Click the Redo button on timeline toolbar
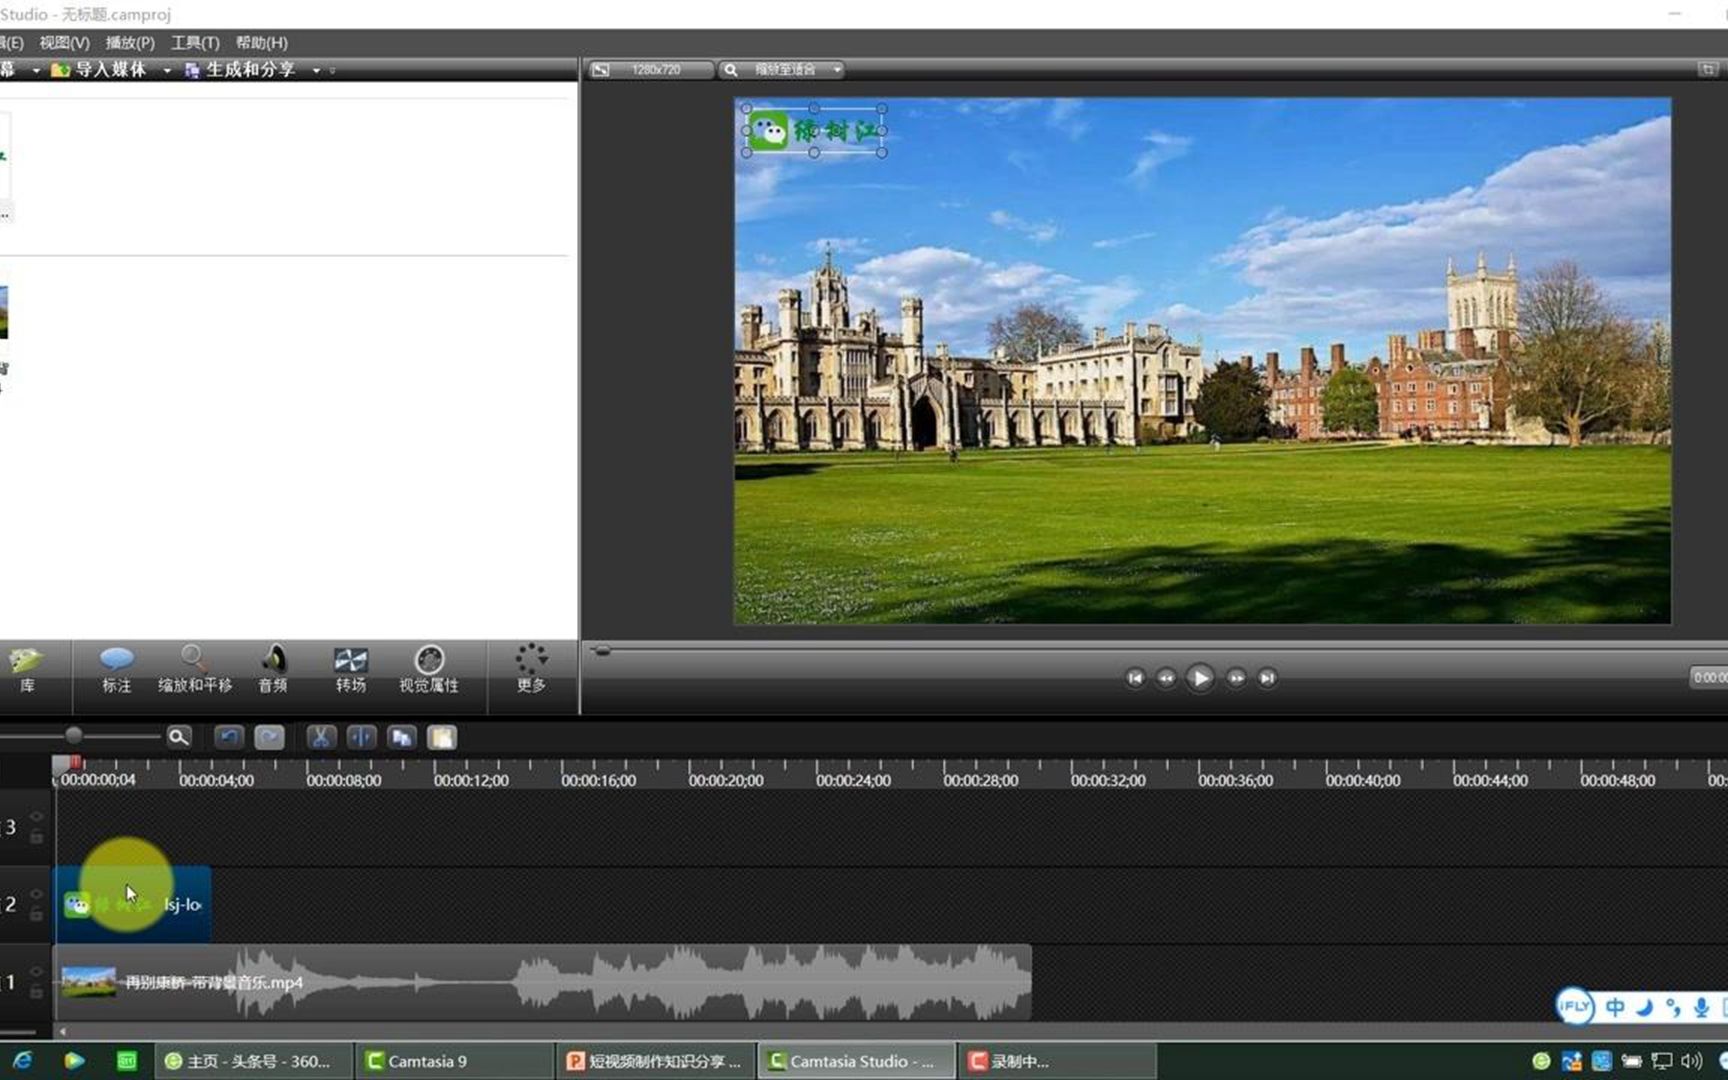Screen dimensions: 1728x1080 click(269, 737)
